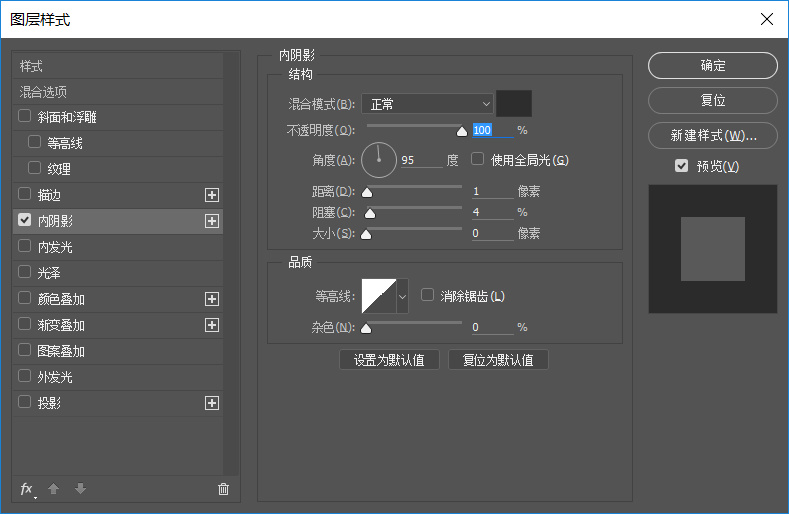
Task: Click the plus icon next to 颜色叠加
Action: click(x=211, y=299)
